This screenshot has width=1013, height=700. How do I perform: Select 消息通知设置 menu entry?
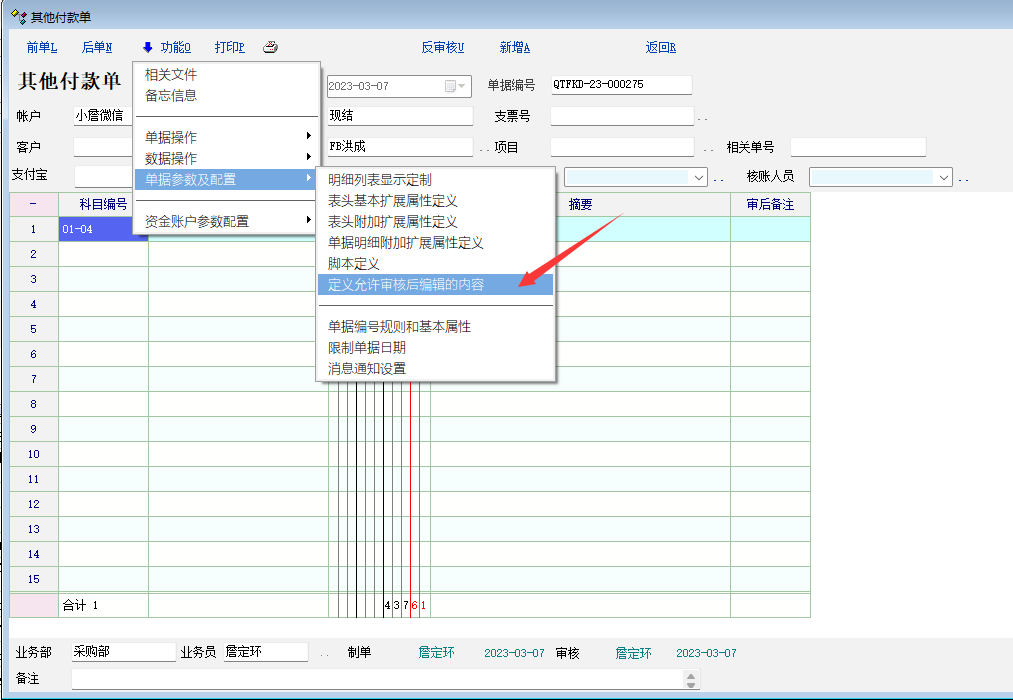pyautogui.click(x=367, y=369)
